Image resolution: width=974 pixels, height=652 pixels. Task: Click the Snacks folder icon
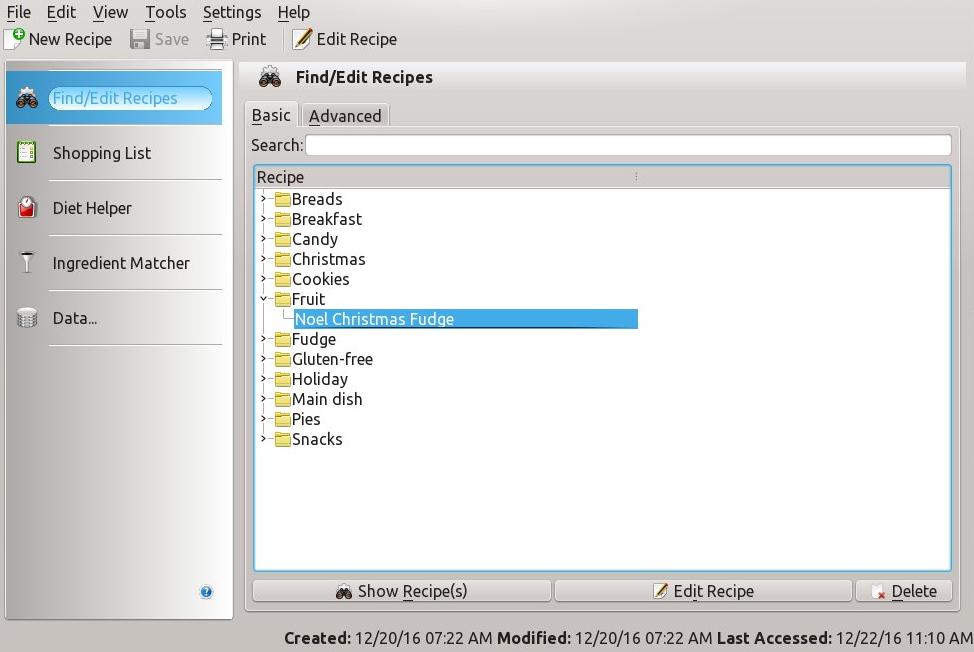tap(283, 439)
